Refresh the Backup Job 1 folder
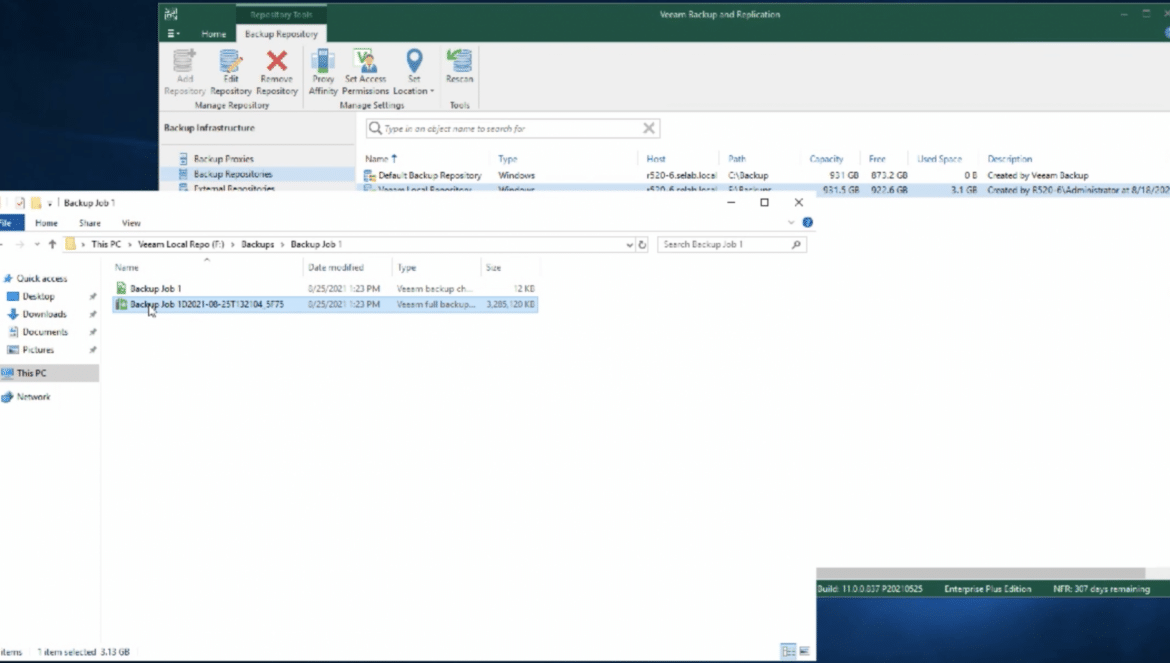The height and width of the screenshot is (663, 1170). point(642,245)
